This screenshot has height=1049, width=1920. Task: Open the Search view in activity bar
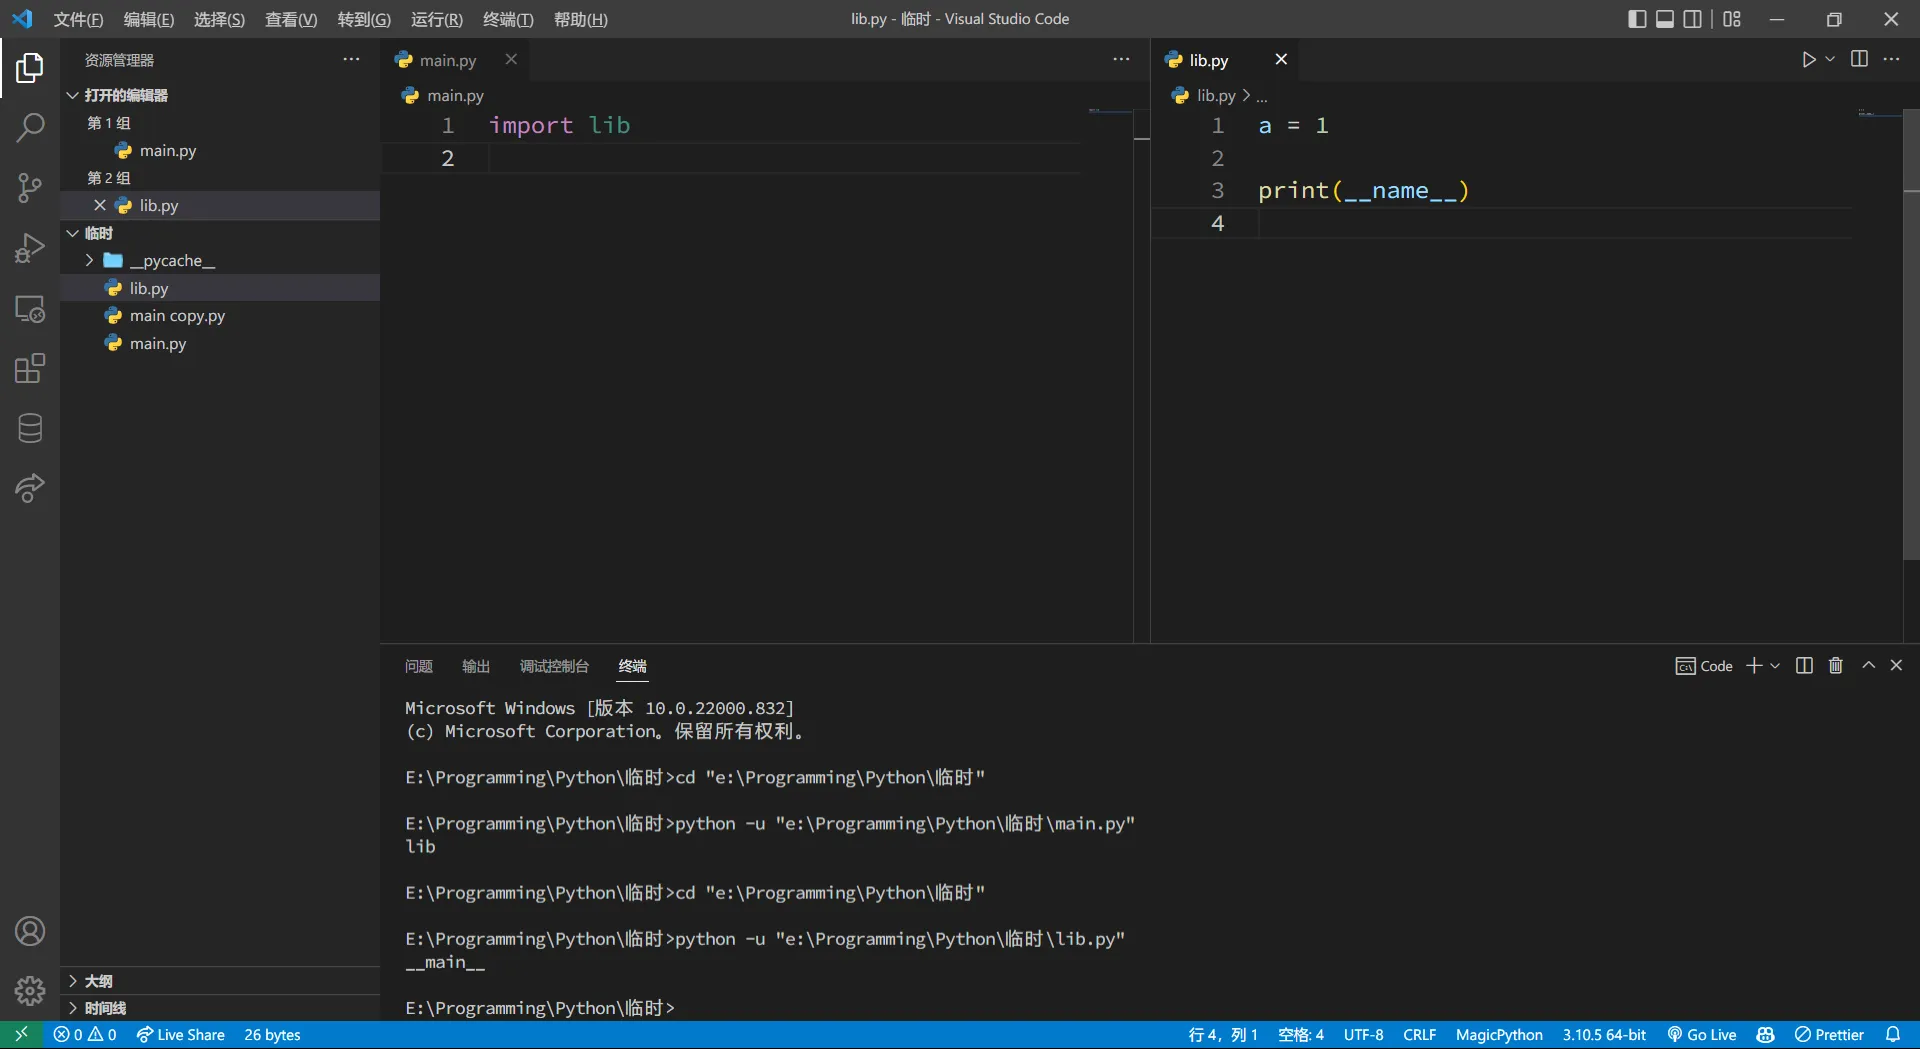tap(30, 128)
